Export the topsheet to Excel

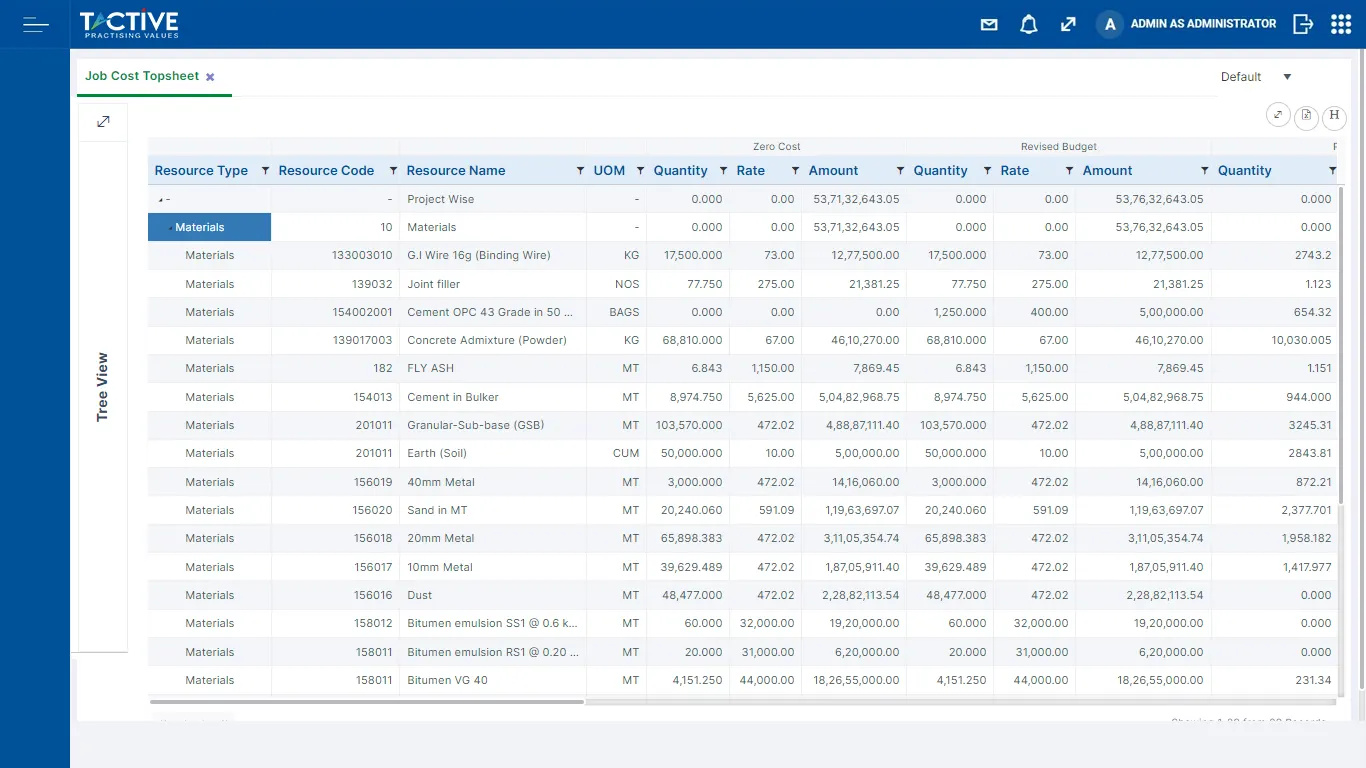pyautogui.click(x=1306, y=116)
